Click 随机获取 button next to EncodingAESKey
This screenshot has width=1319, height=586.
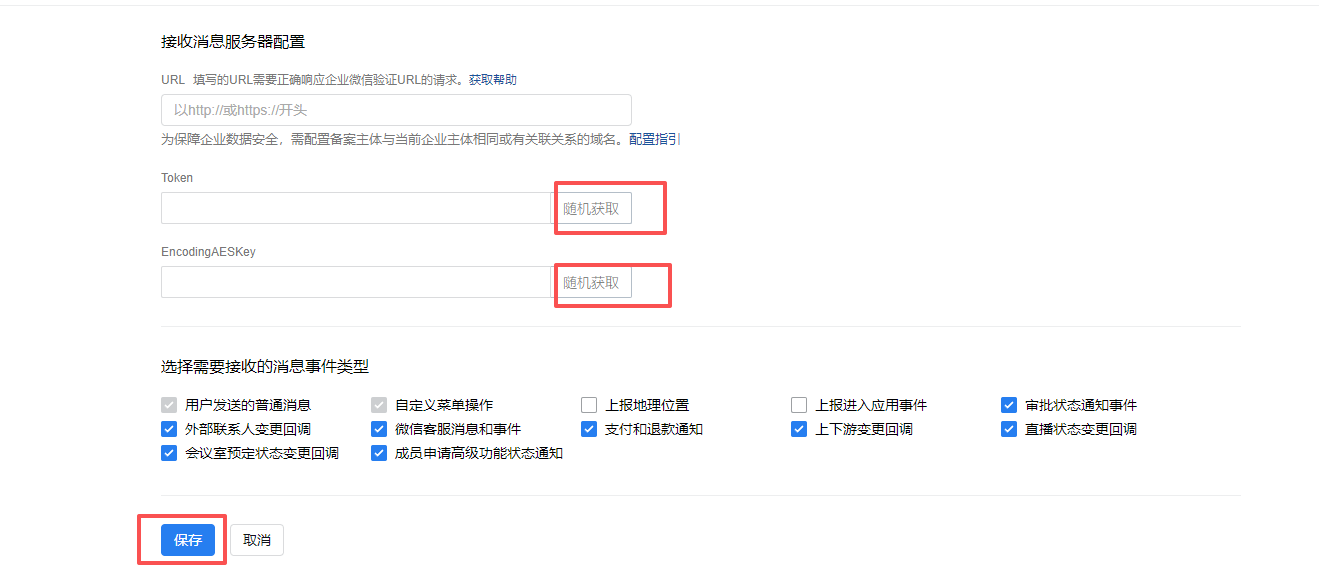[592, 282]
